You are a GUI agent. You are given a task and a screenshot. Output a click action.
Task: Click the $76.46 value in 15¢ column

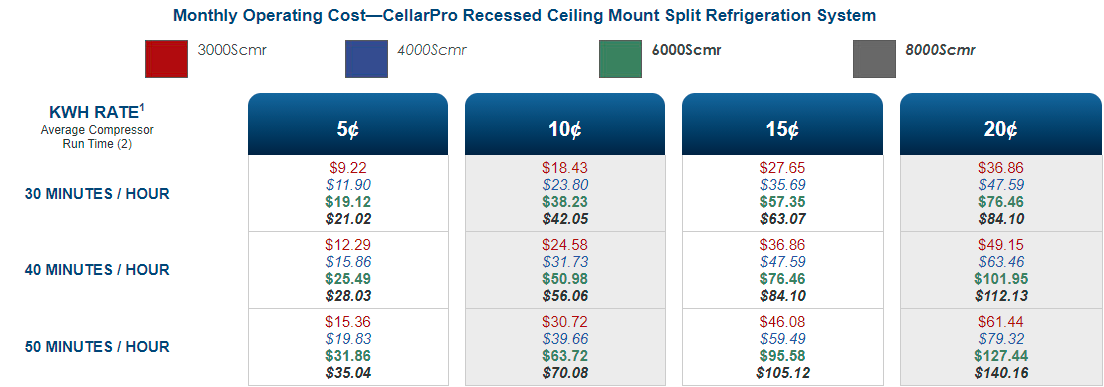pos(783,279)
